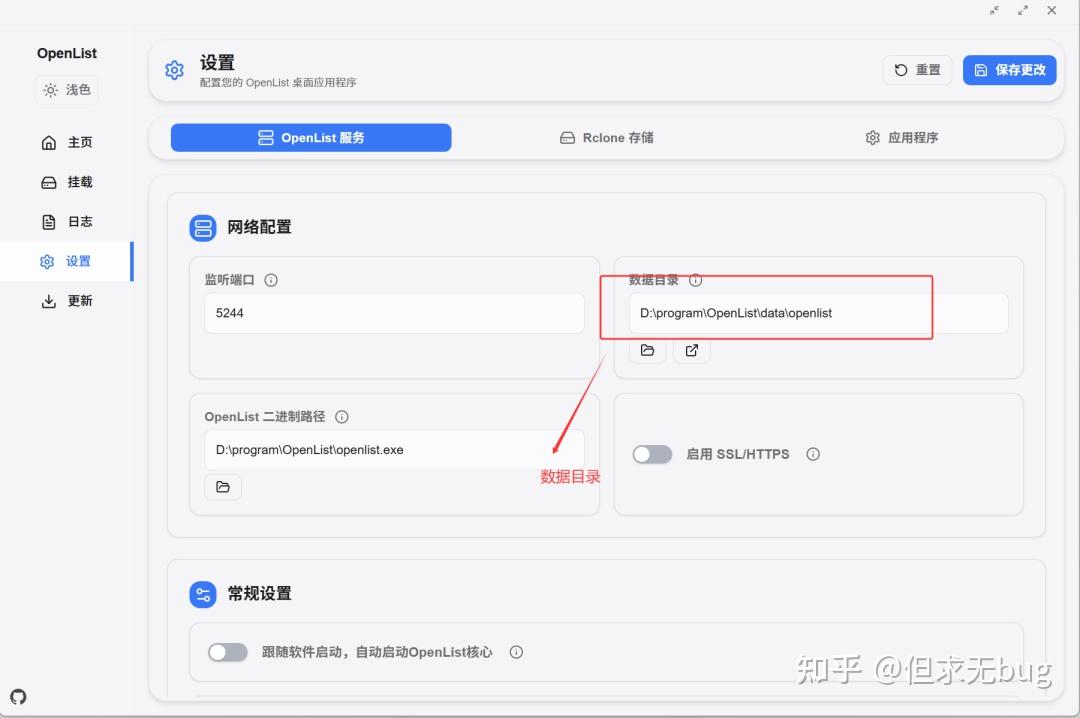
Task: Click info icon beside 自动启动OpenList核心
Action: (516, 652)
